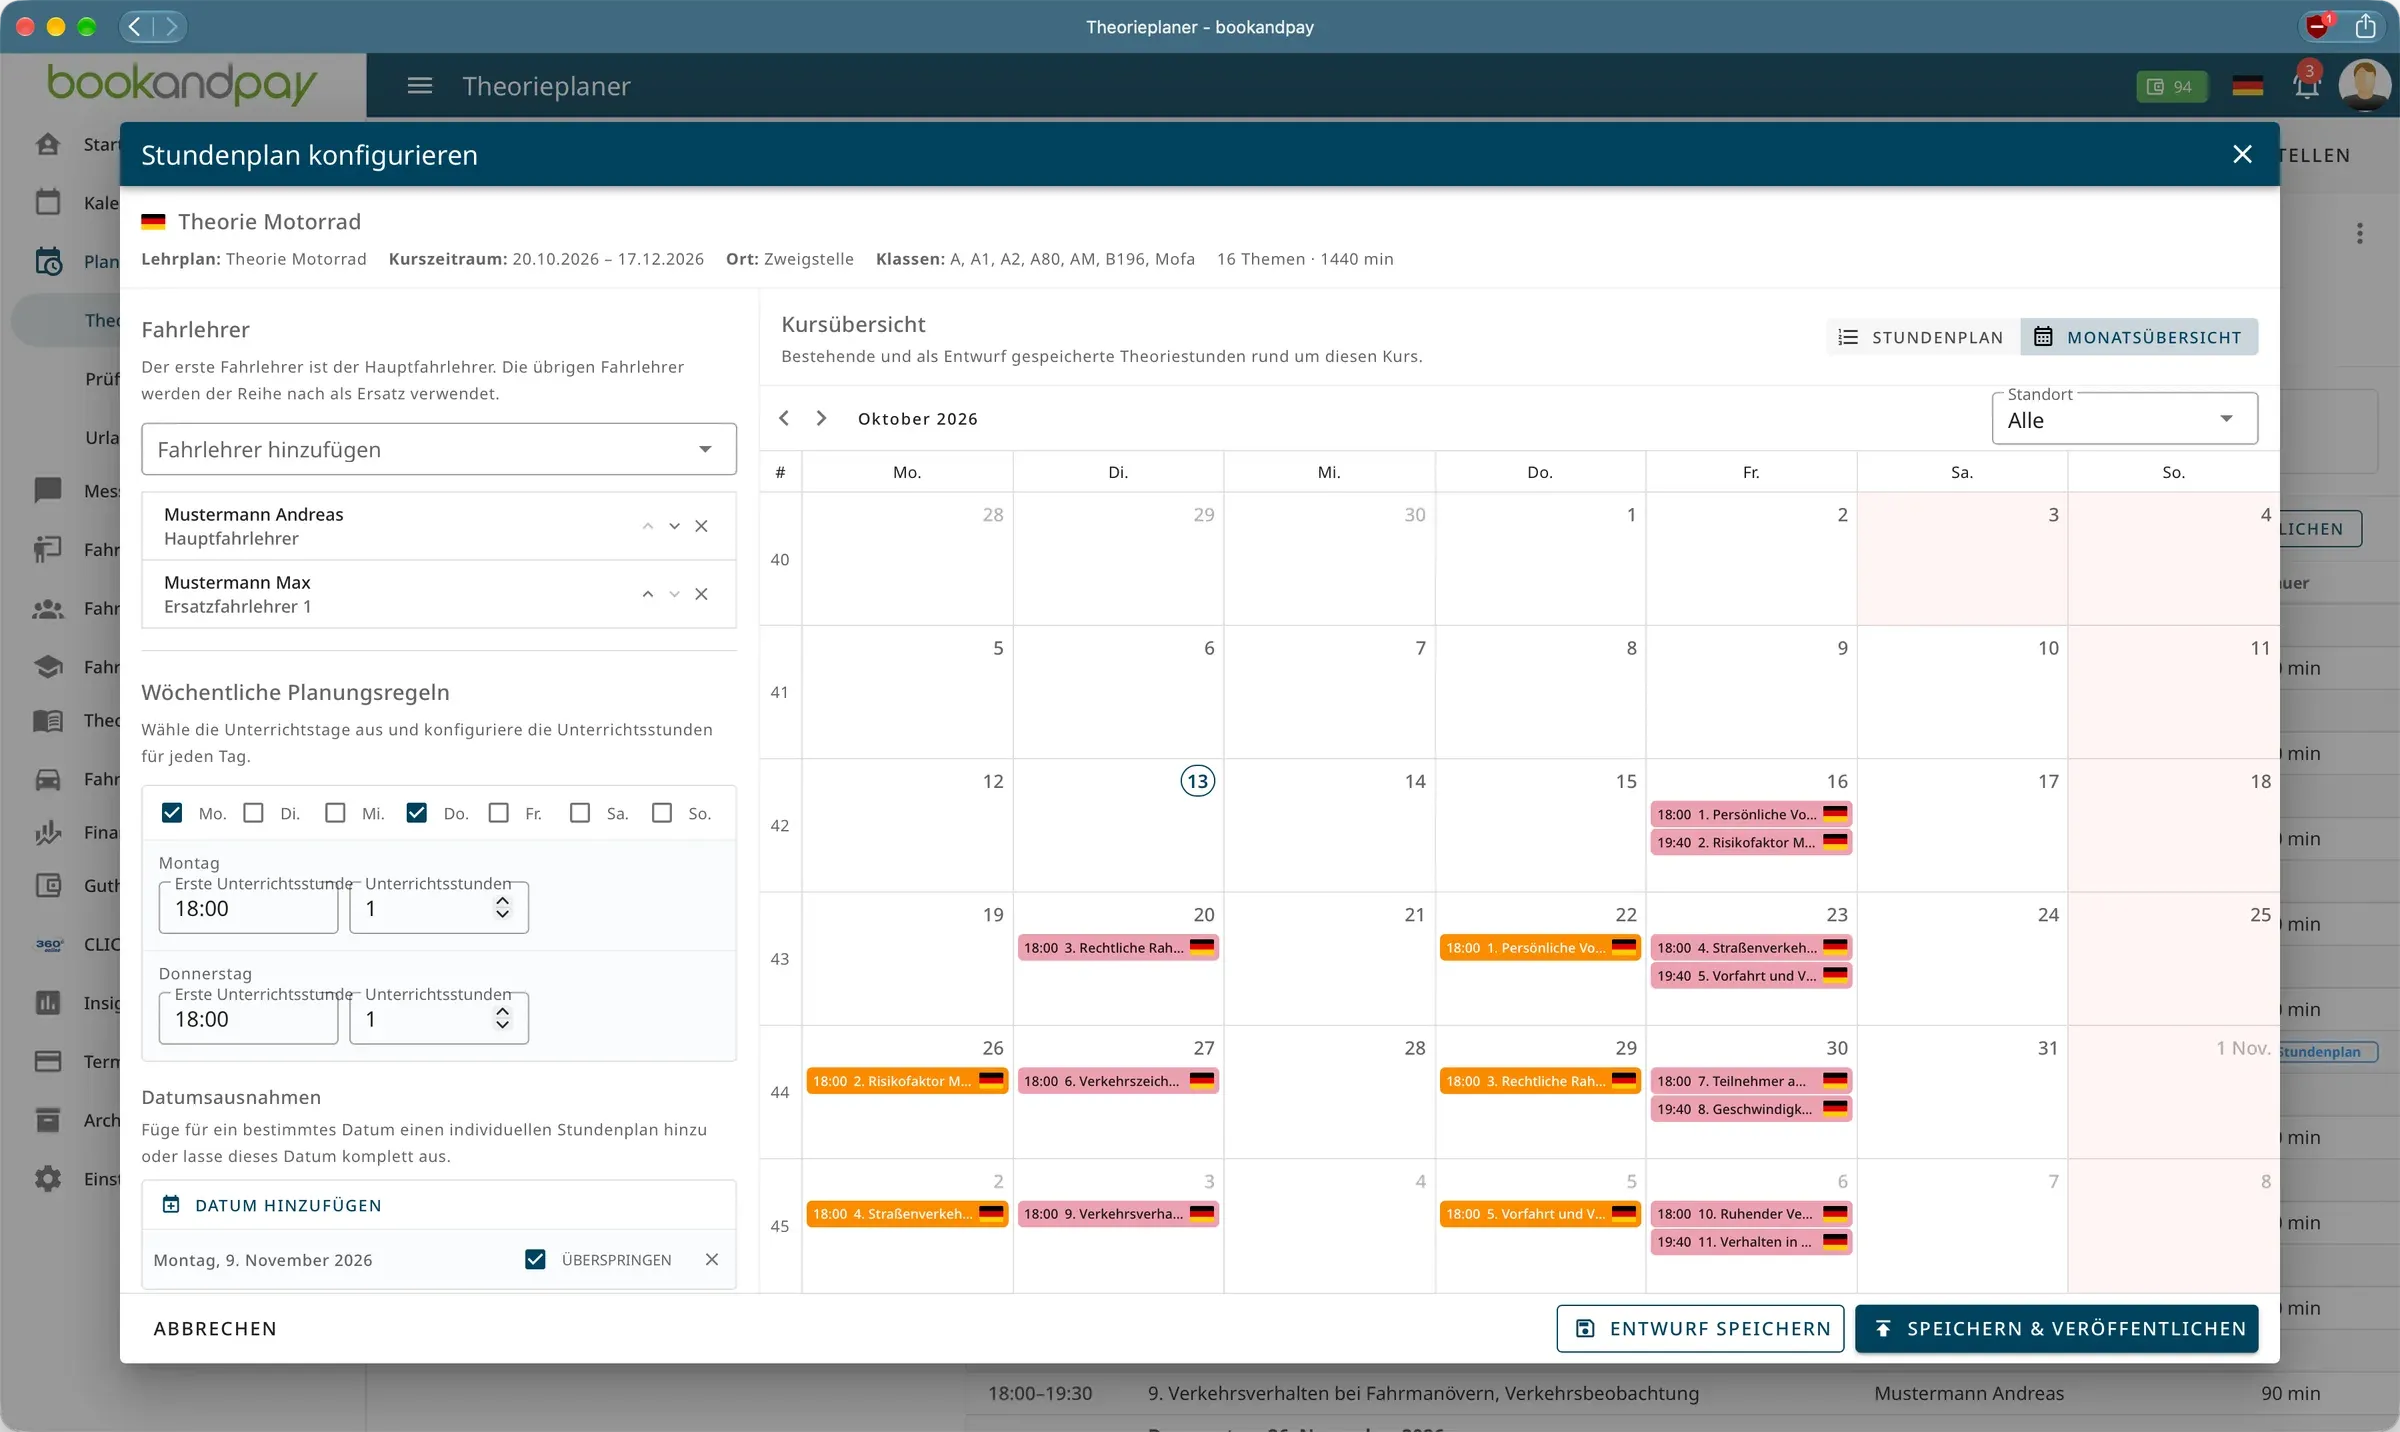Click Speichern & Veröffentlichen button
Image resolution: width=2400 pixels, height=1432 pixels.
(x=2057, y=1328)
